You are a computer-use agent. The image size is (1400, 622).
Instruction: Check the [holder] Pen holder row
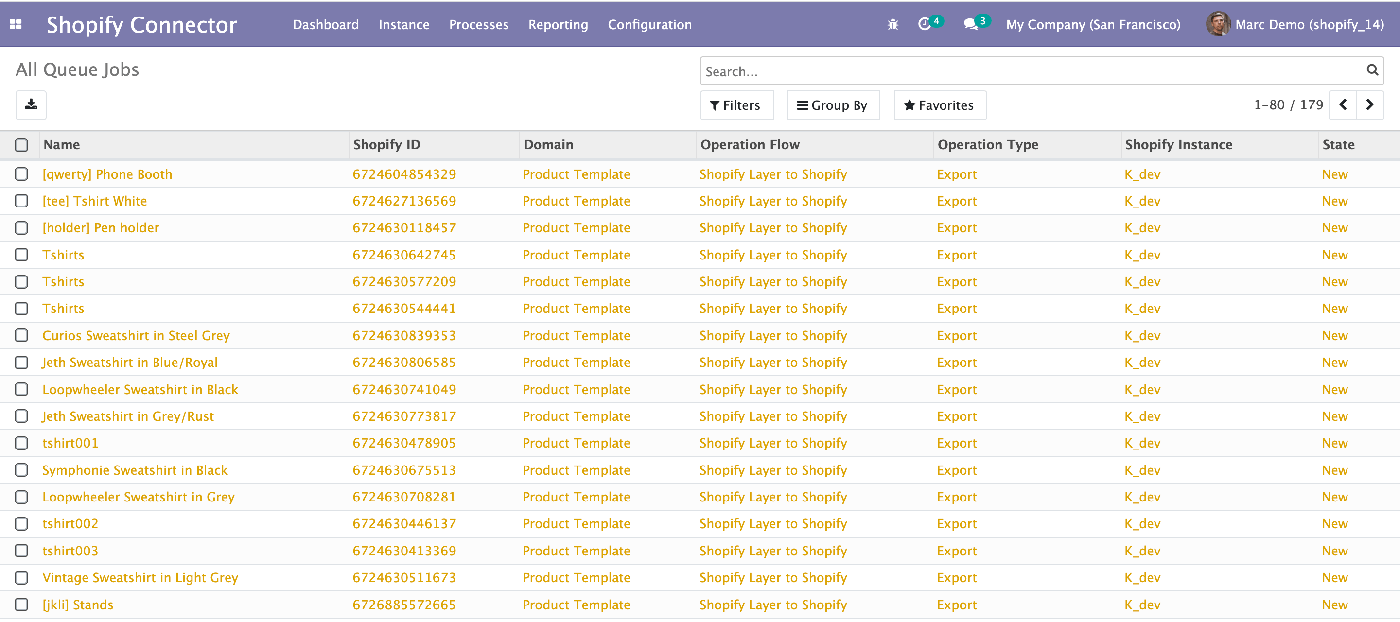click(21, 228)
